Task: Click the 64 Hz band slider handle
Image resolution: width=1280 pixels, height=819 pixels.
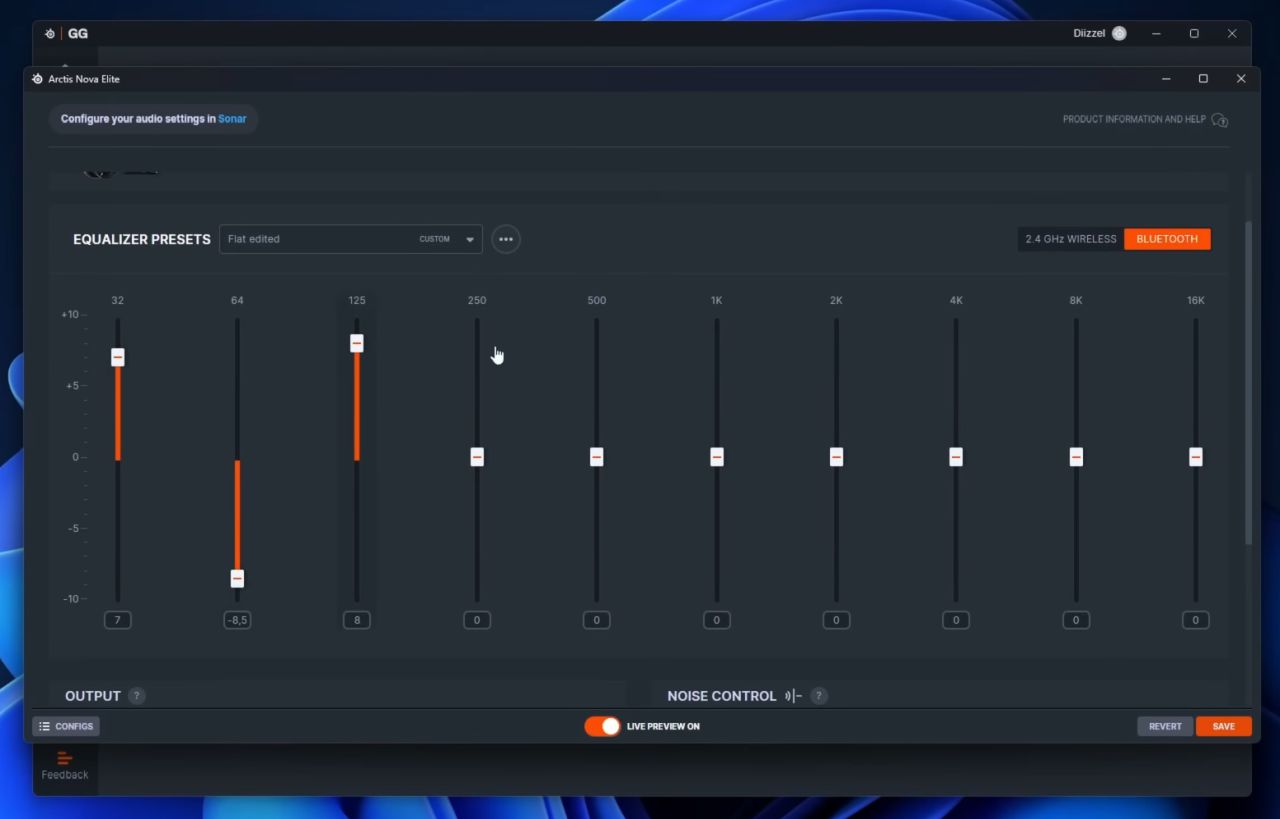Action: 237,578
